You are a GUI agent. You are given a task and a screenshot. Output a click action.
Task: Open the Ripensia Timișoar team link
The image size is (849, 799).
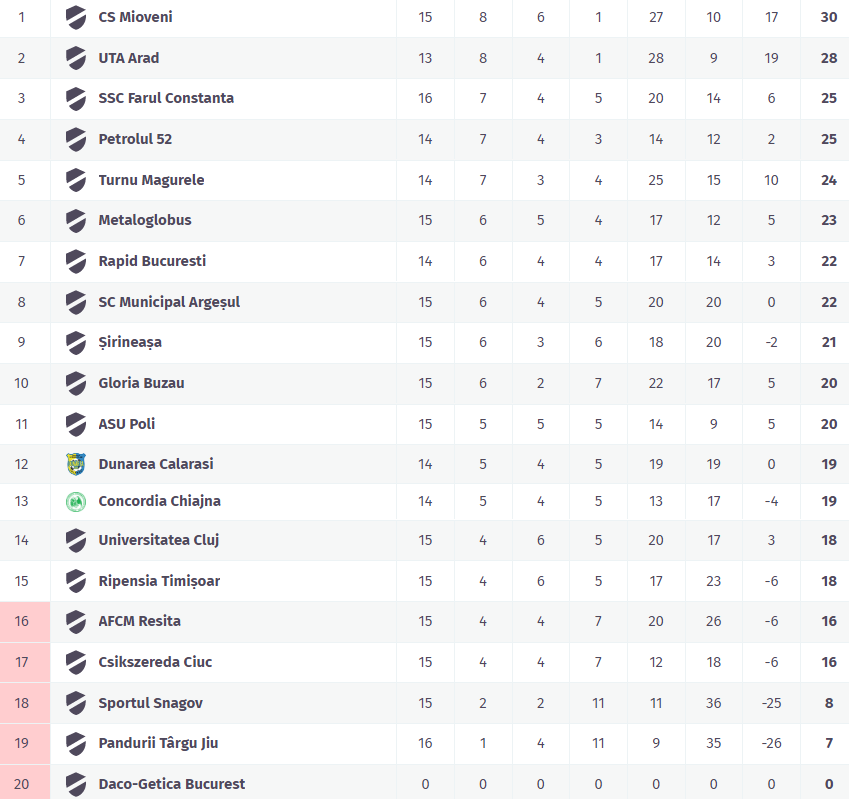pyautogui.click(x=159, y=581)
